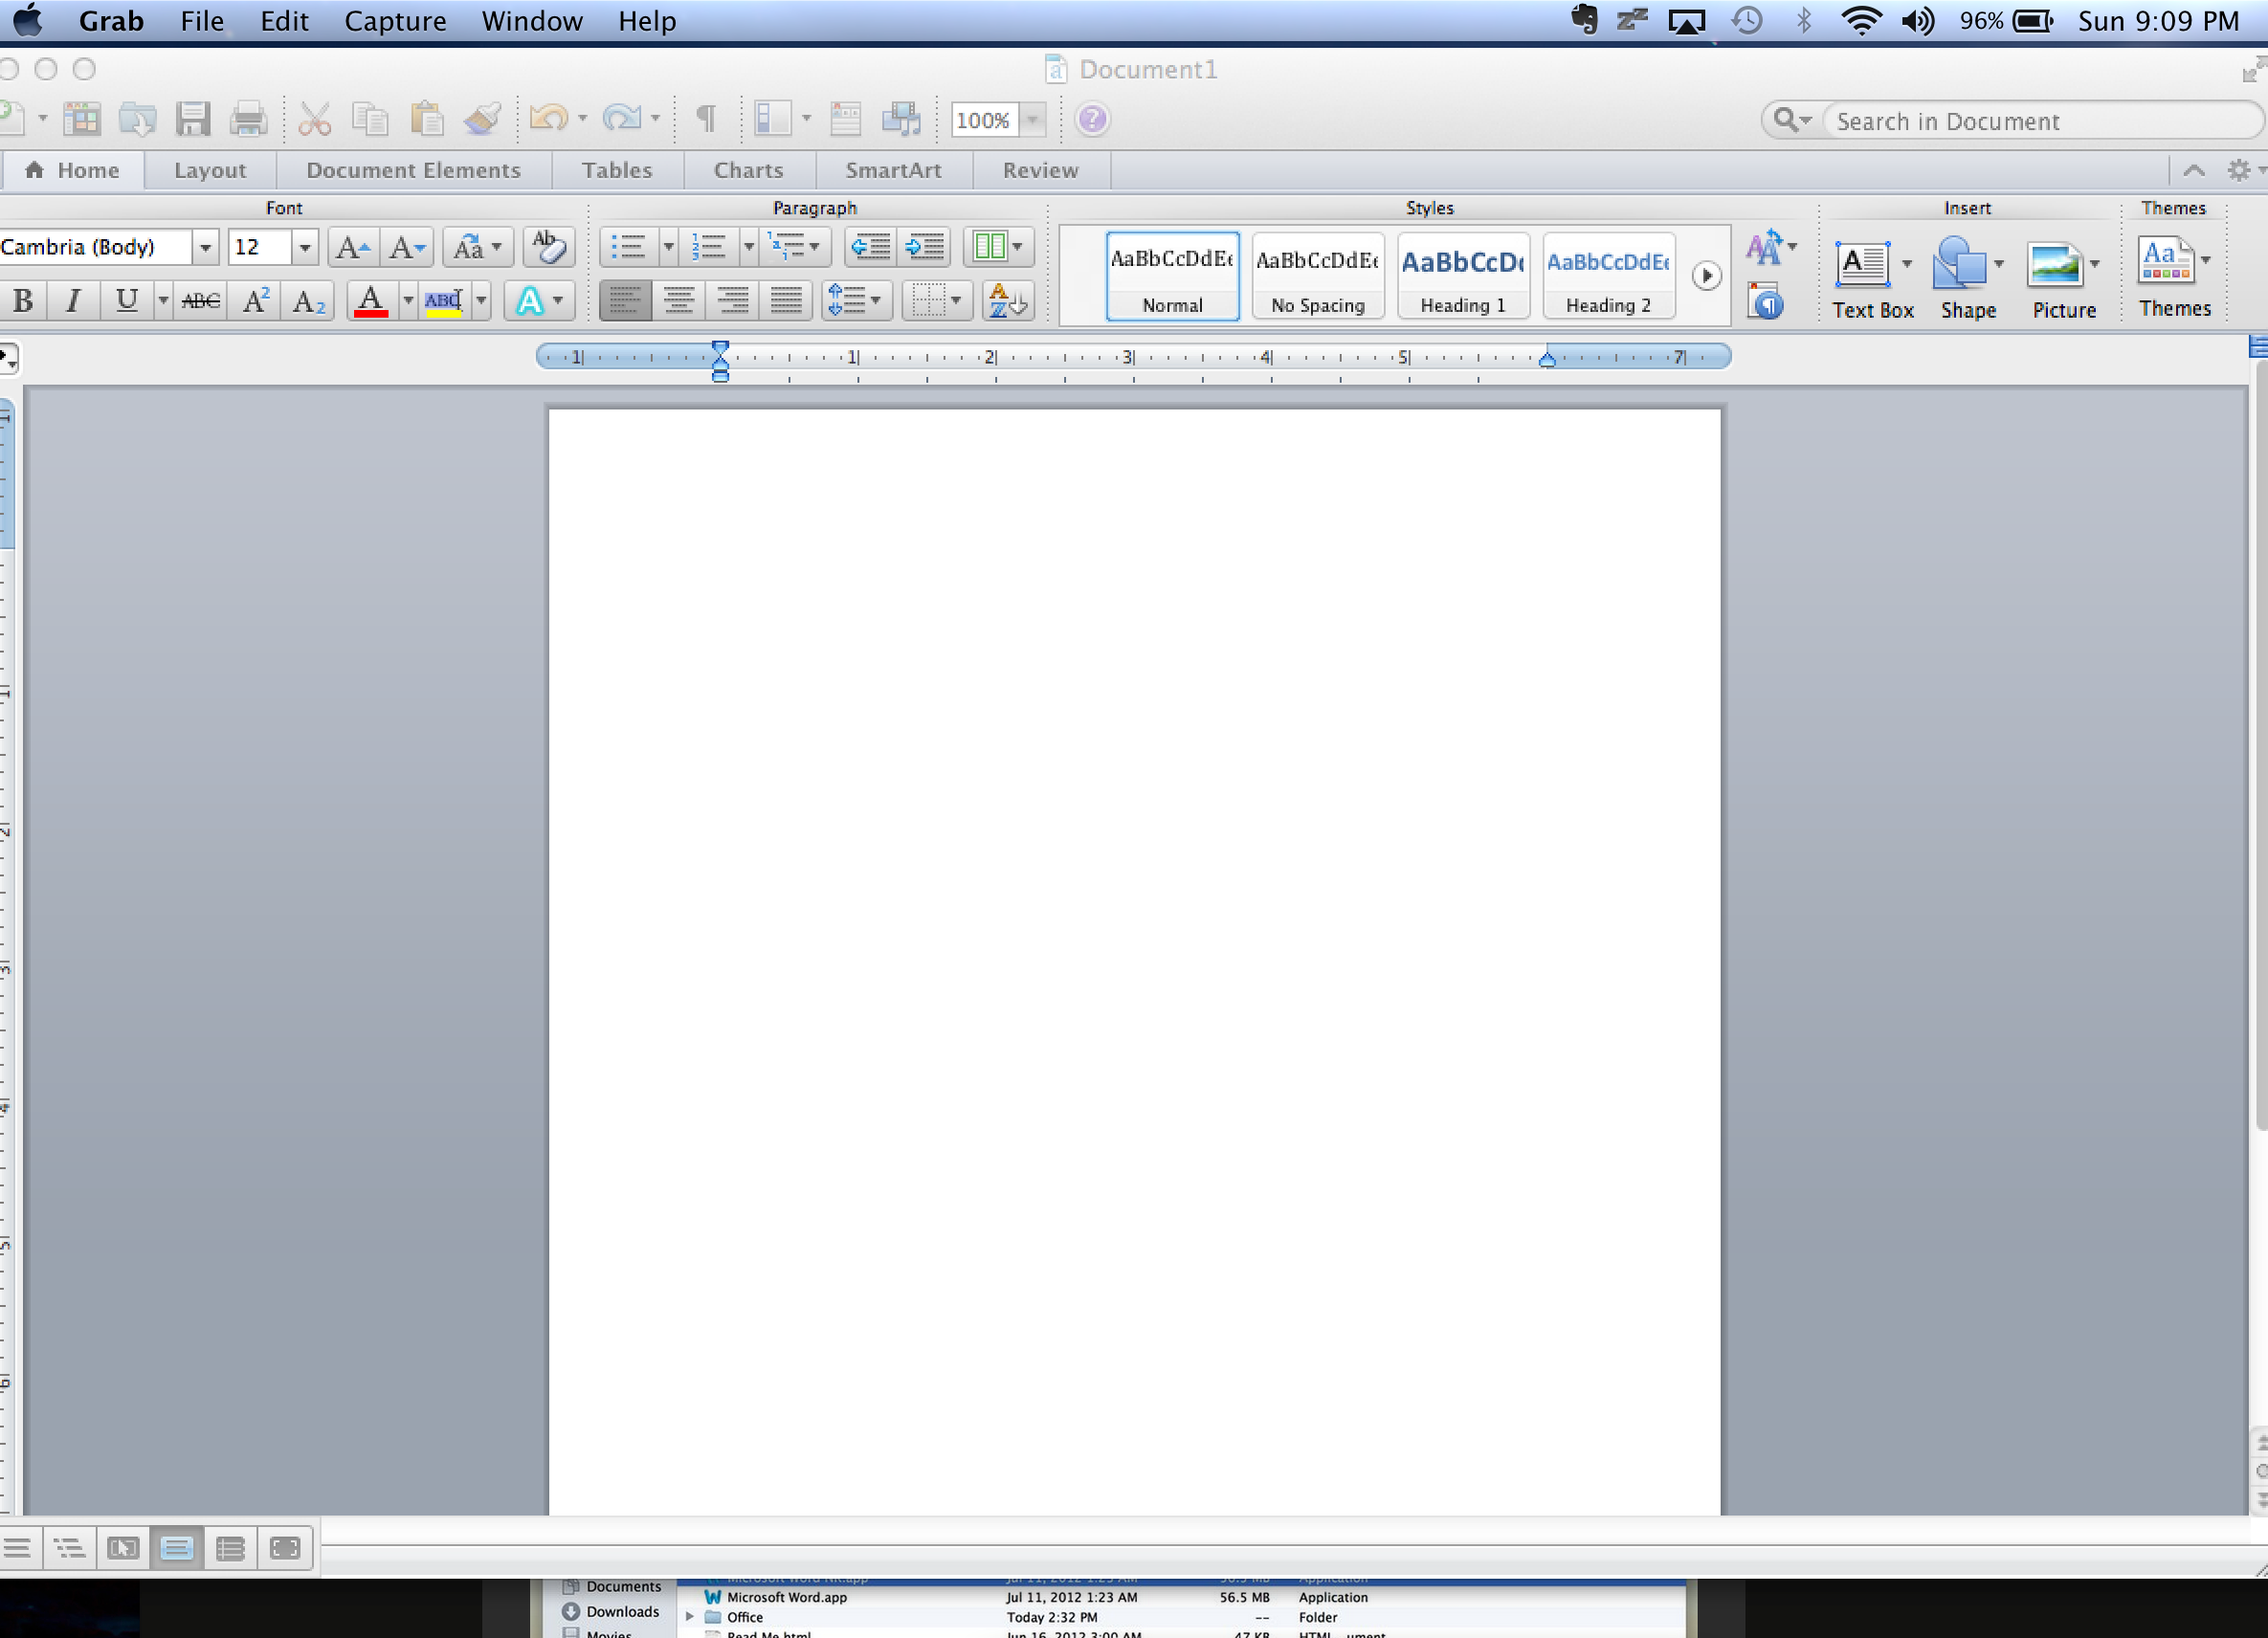Switch to the Document Elements tab

[x=413, y=170]
